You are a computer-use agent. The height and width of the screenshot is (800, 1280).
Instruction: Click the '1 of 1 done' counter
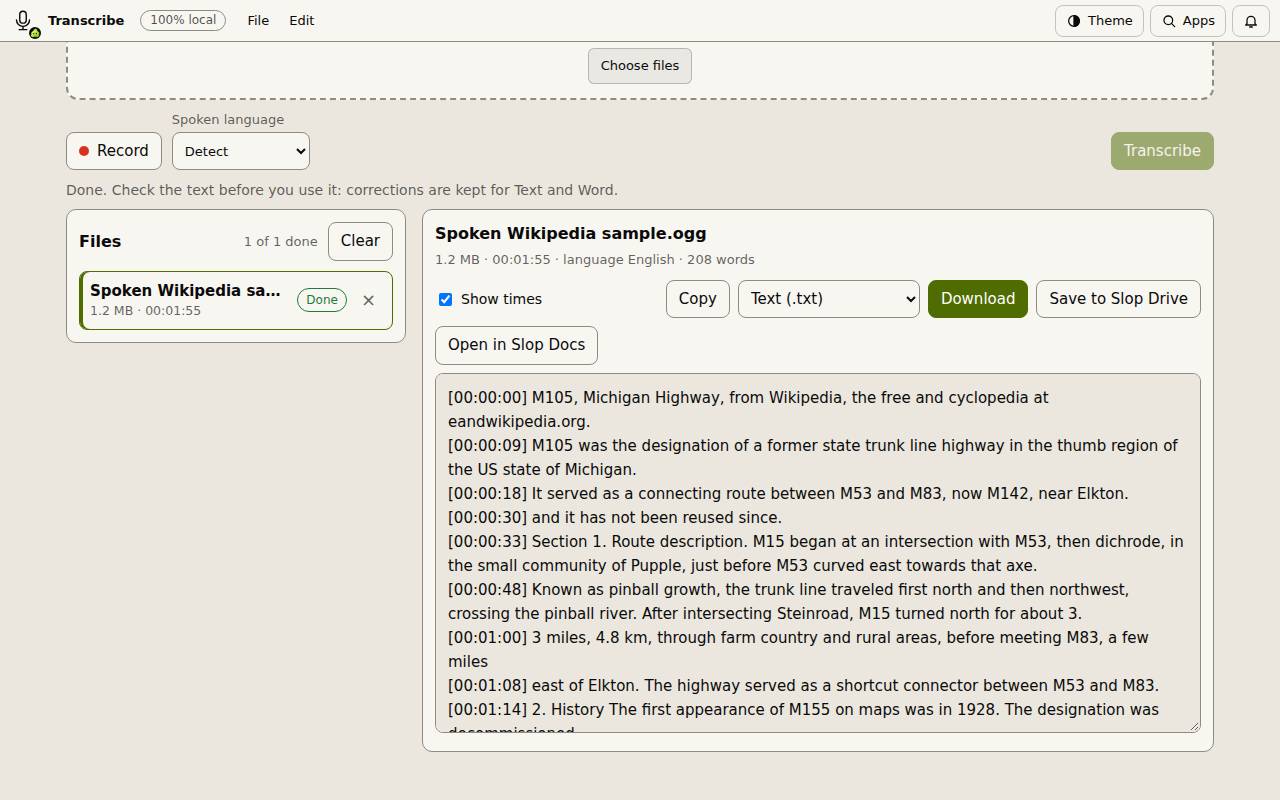pos(281,241)
